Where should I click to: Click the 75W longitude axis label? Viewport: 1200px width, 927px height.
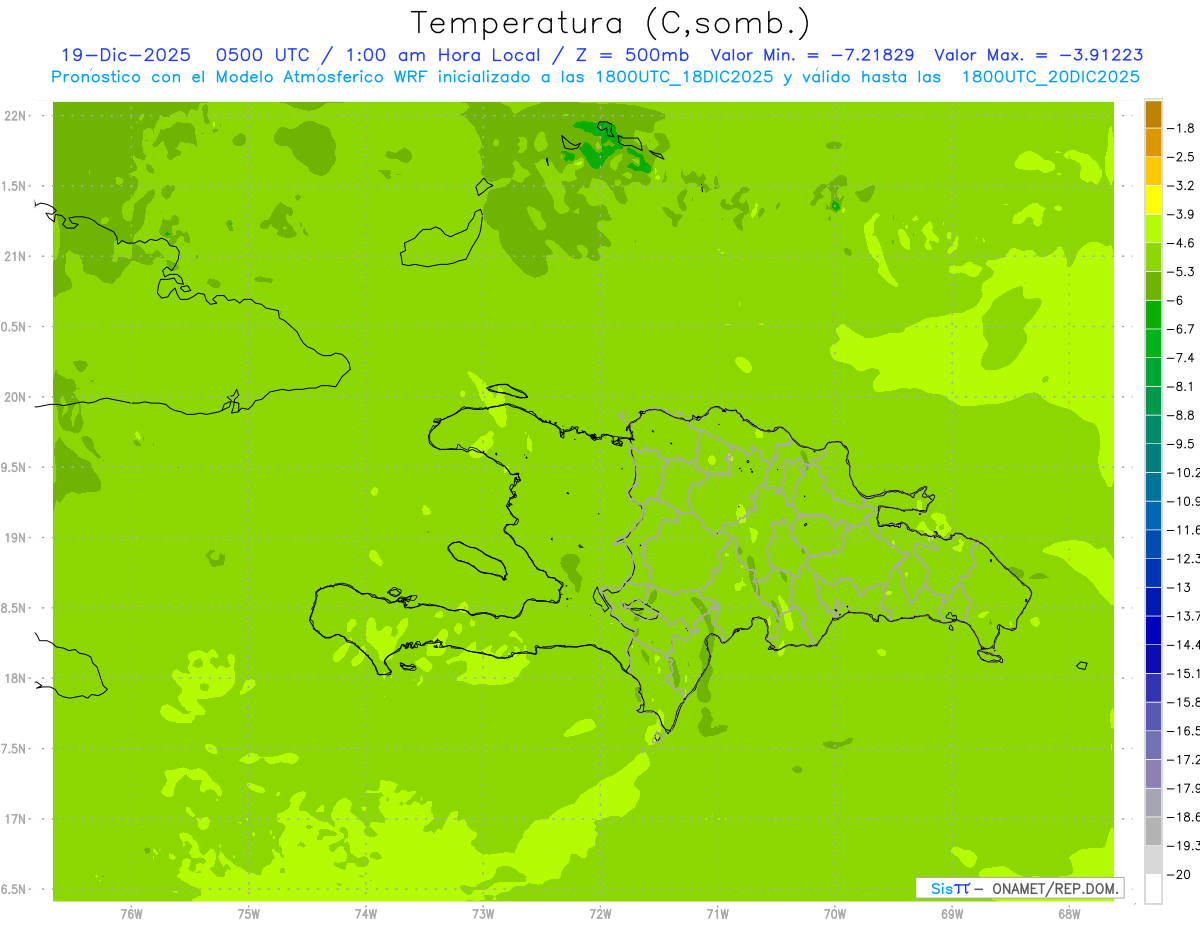coord(249,914)
